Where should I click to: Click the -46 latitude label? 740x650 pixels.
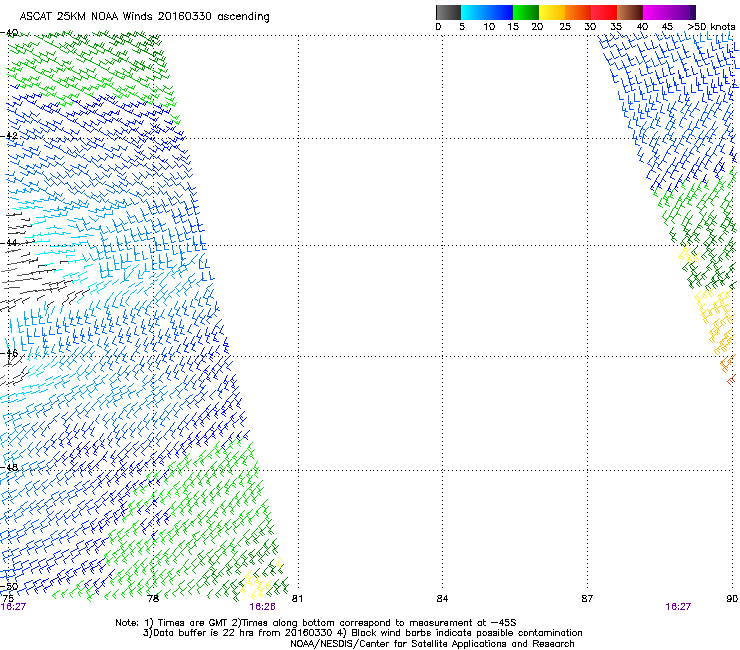[9, 353]
